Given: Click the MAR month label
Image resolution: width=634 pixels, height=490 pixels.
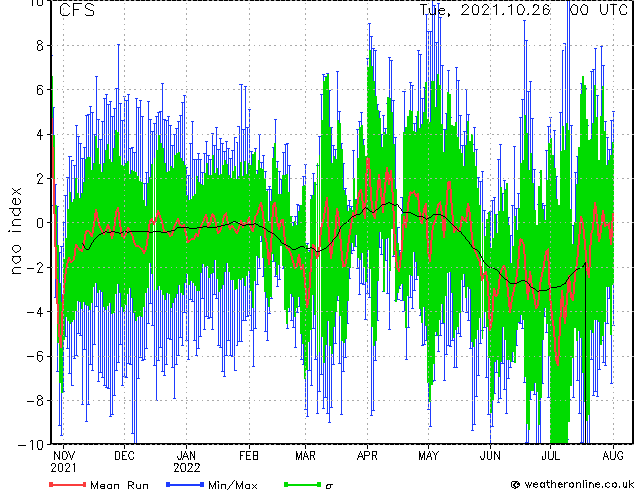Looking at the screenshot, I should pyautogui.click(x=305, y=456).
